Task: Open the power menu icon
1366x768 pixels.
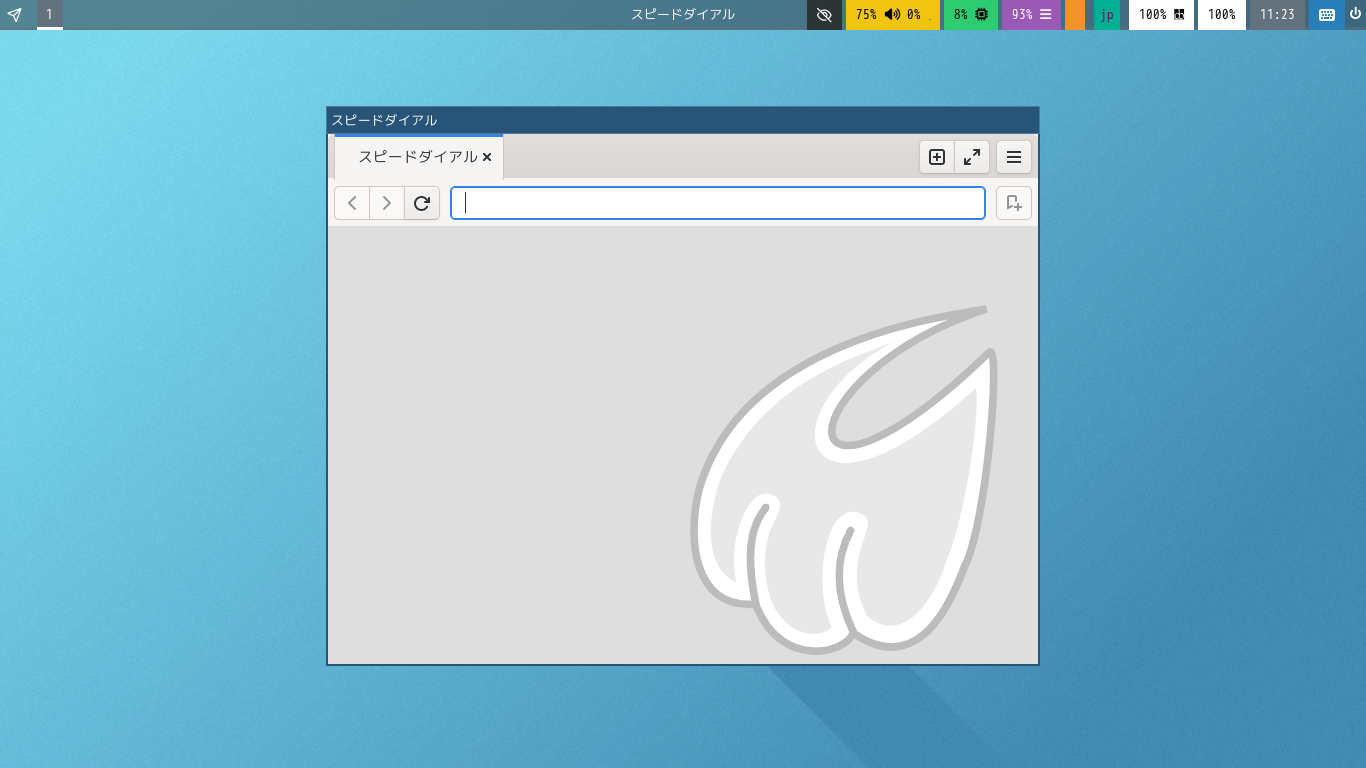Action: point(1355,15)
